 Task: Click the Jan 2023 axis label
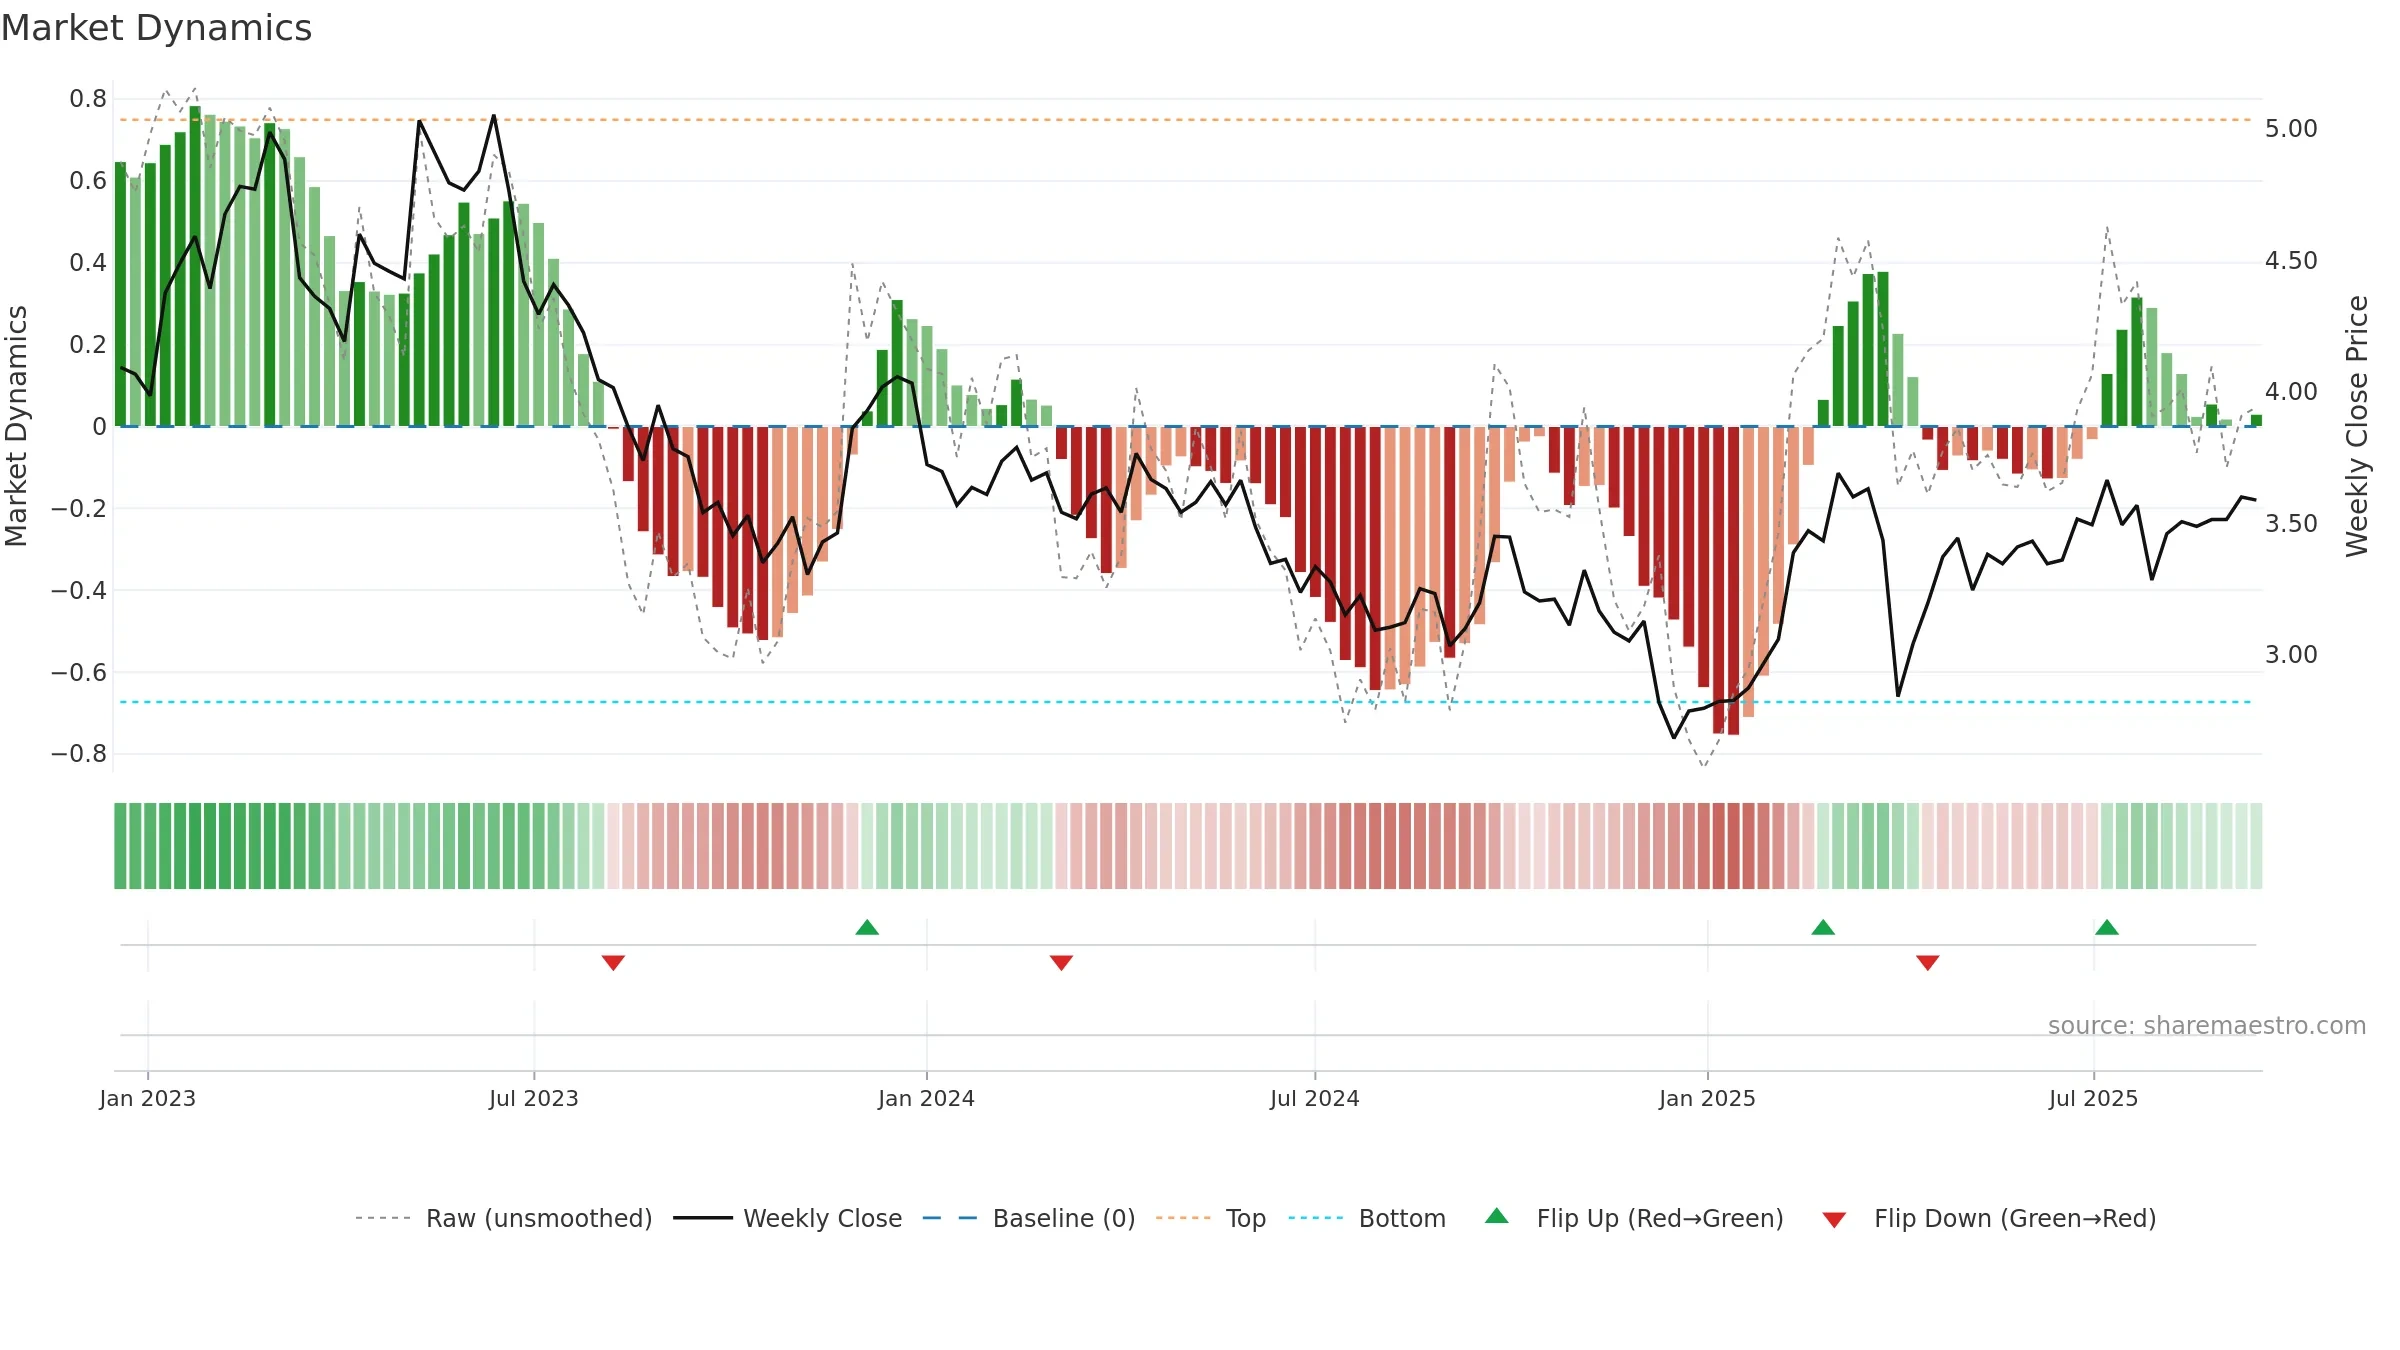pos(148,1098)
